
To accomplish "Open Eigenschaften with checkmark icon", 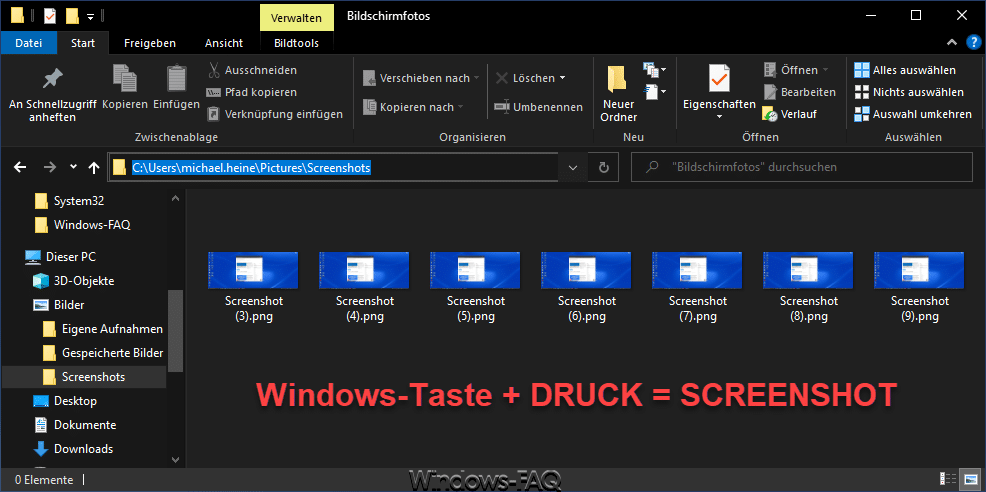I will coord(719,93).
